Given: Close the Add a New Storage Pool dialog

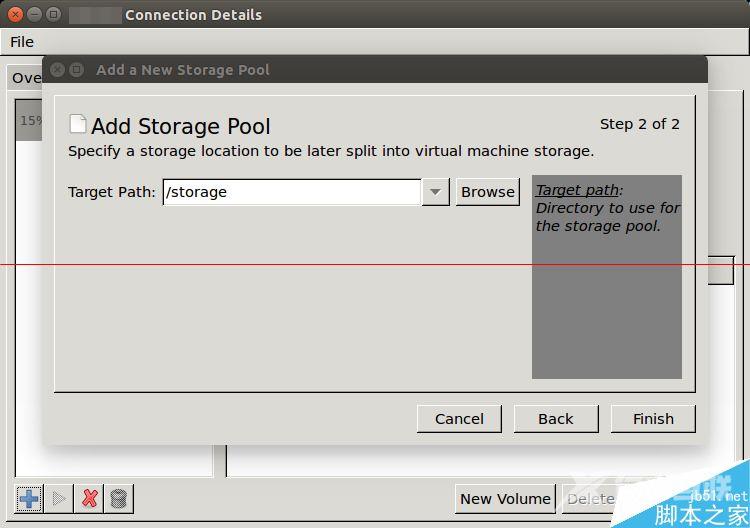Looking at the screenshot, I should [58, 70].
